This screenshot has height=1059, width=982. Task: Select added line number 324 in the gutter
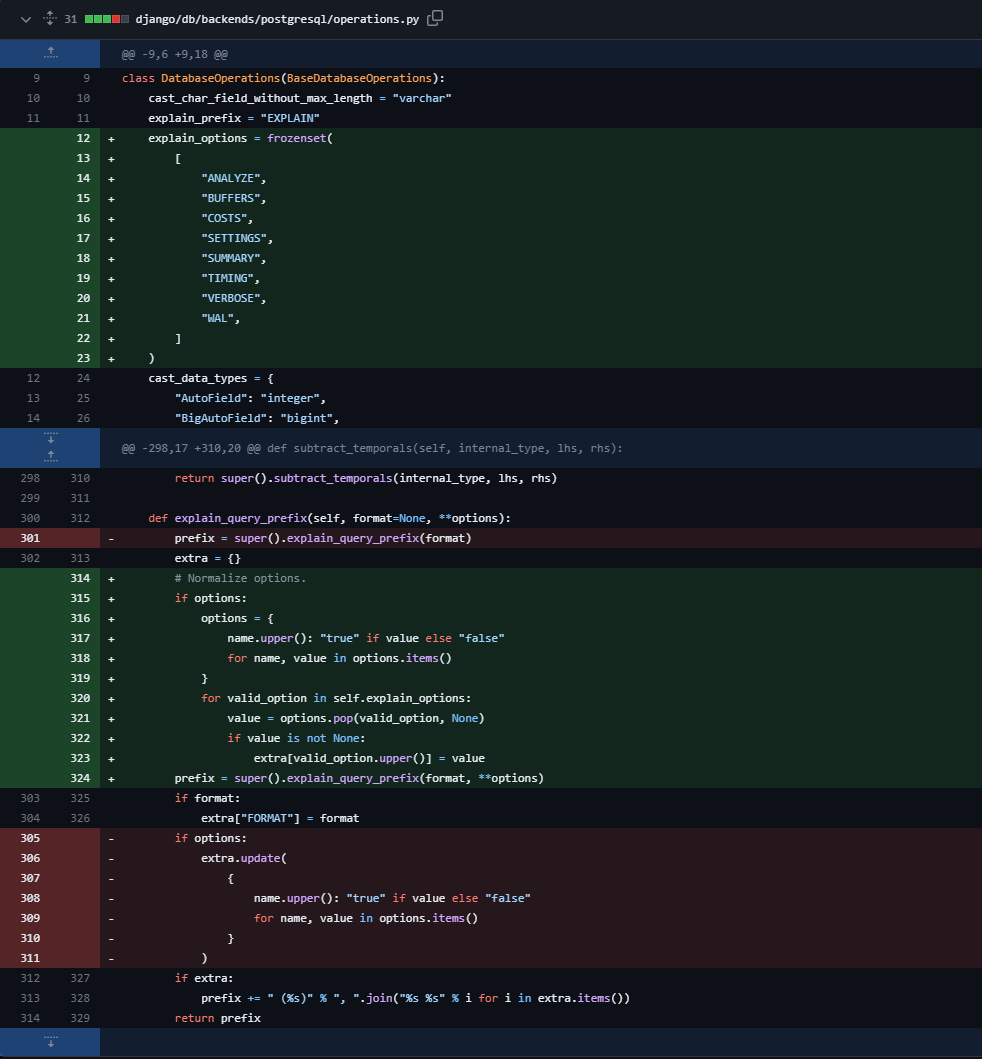pos(80,778)
